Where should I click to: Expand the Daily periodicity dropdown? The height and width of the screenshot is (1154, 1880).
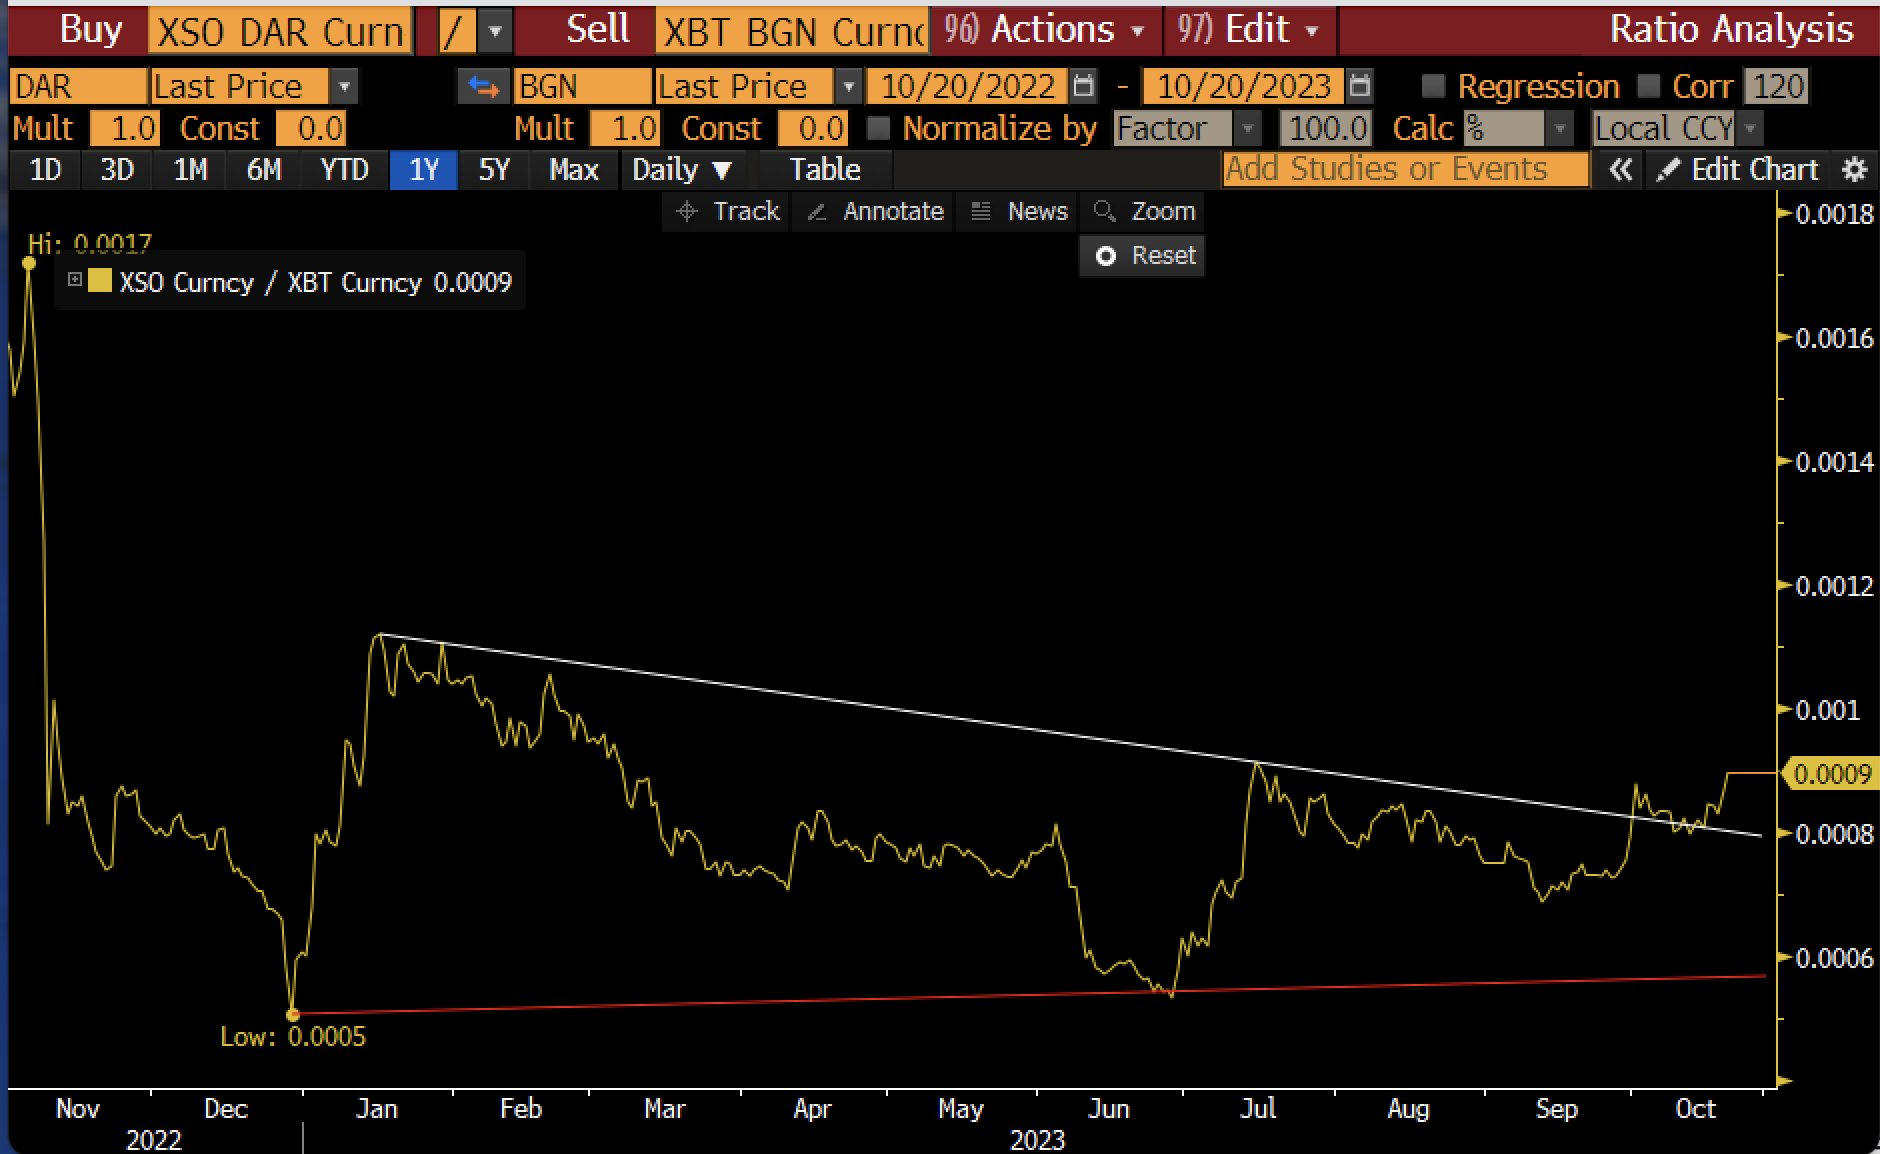click(x=682, y=170)
